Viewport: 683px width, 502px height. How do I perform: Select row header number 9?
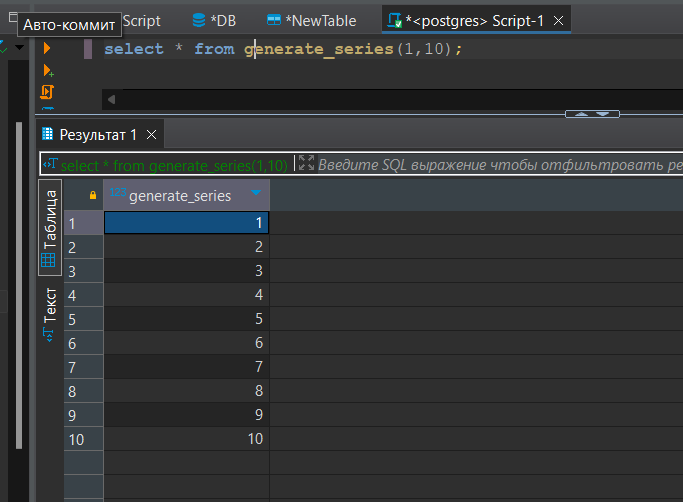tap(84, 415)
